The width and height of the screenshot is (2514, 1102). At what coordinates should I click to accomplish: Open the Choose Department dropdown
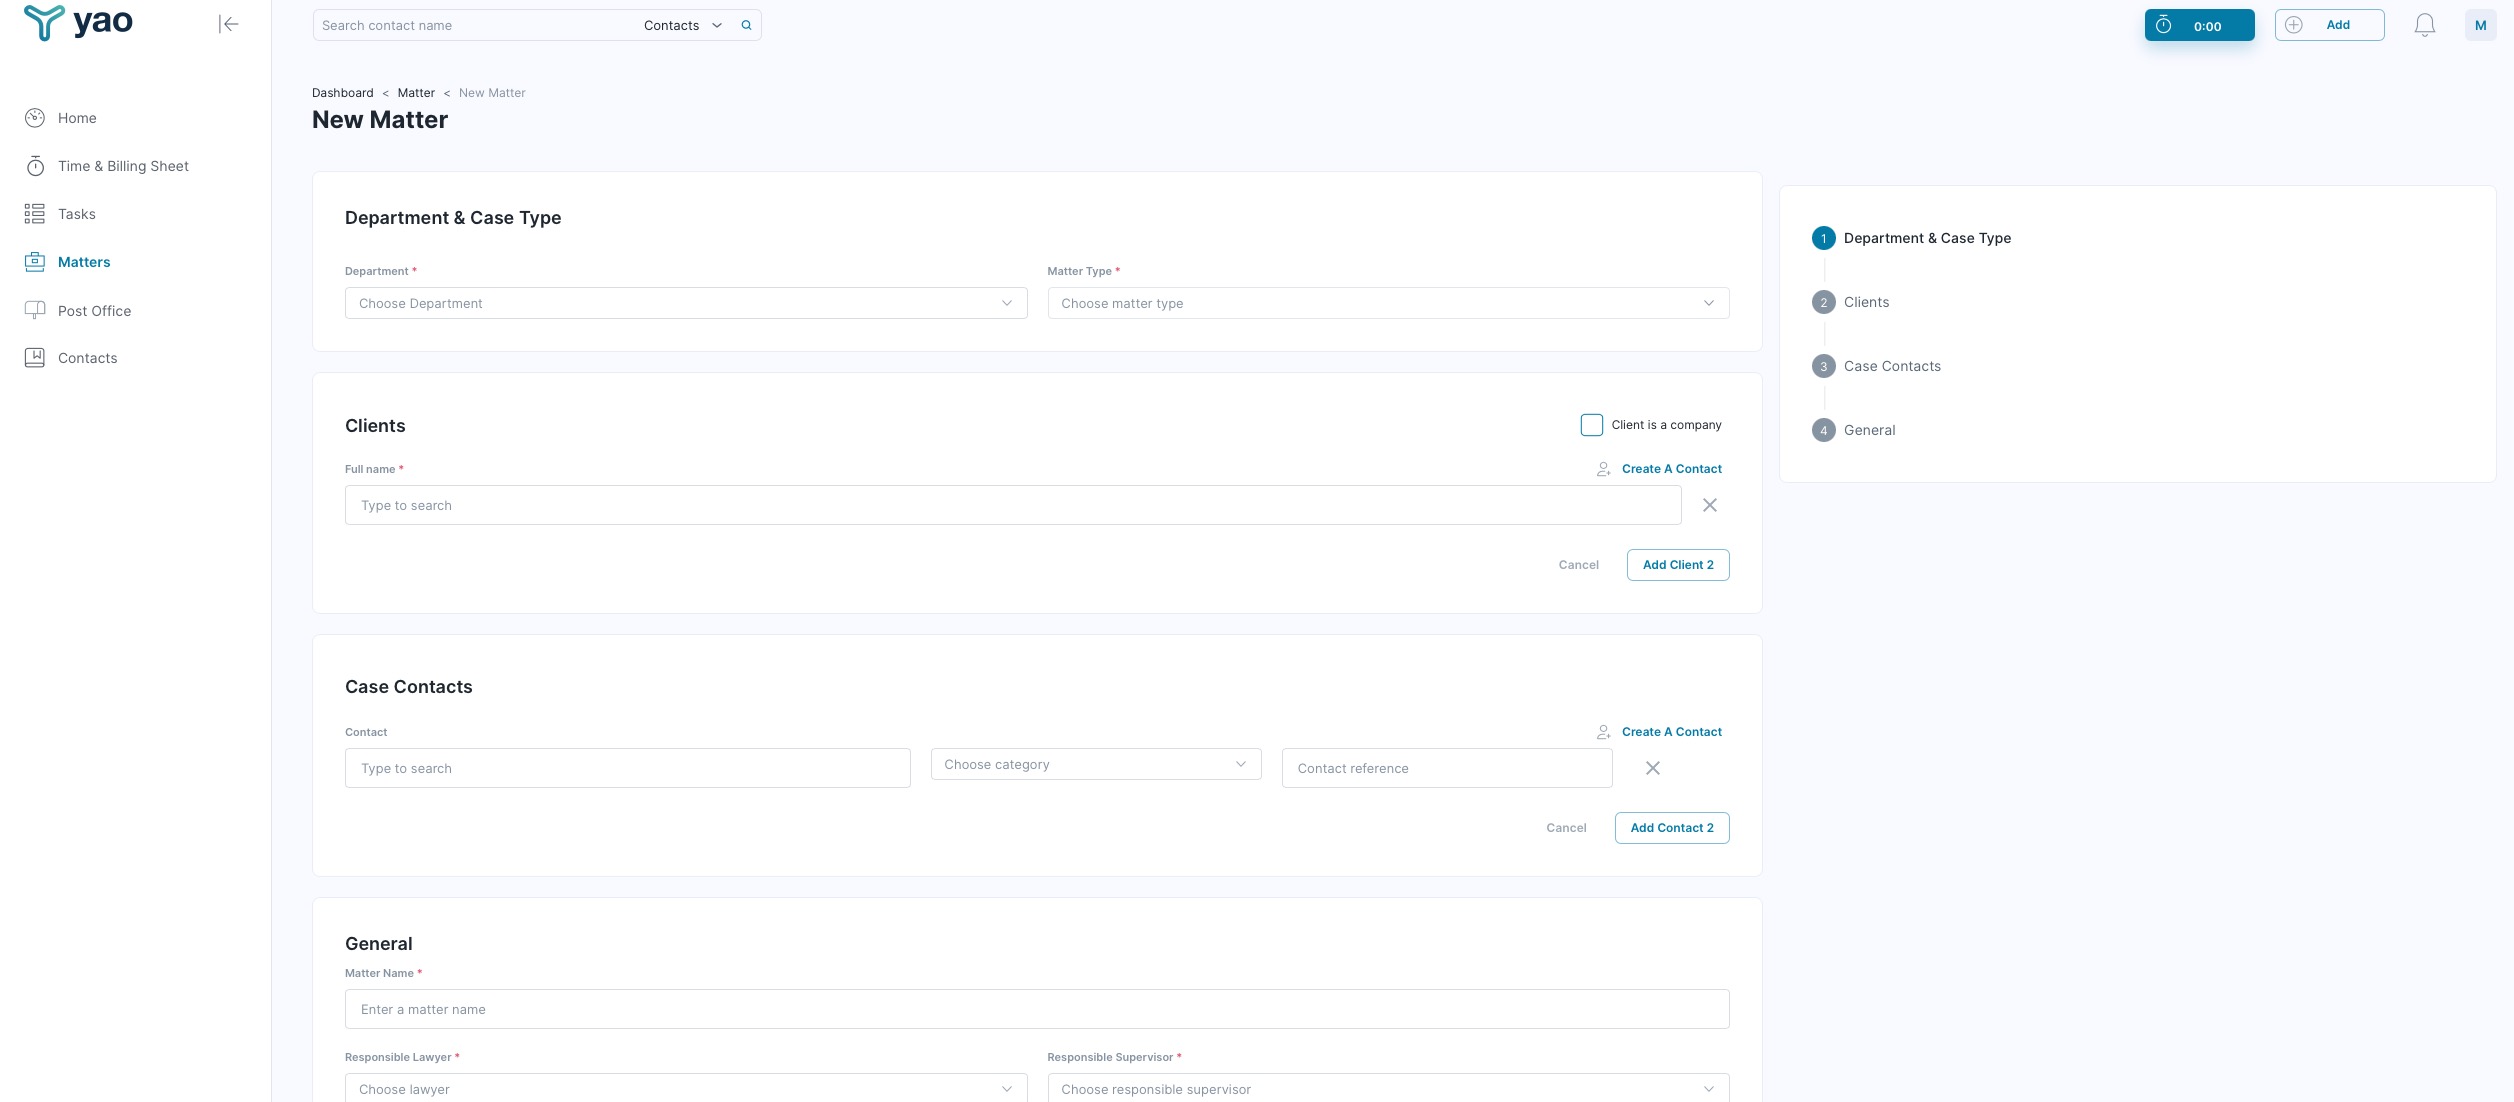click(x=686, y=303)
